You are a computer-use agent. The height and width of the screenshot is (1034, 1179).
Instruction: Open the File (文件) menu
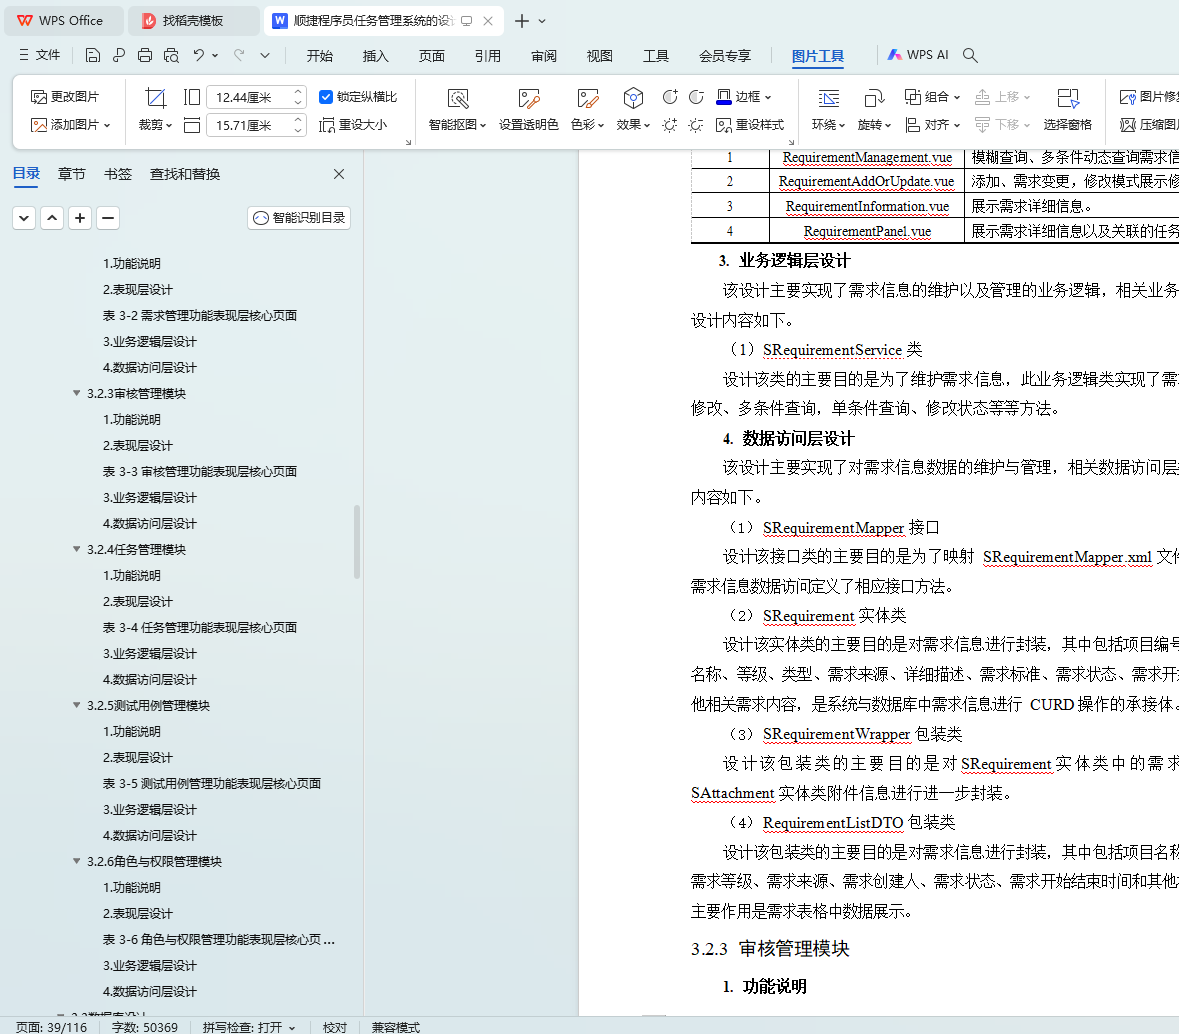tap(39, 55)
